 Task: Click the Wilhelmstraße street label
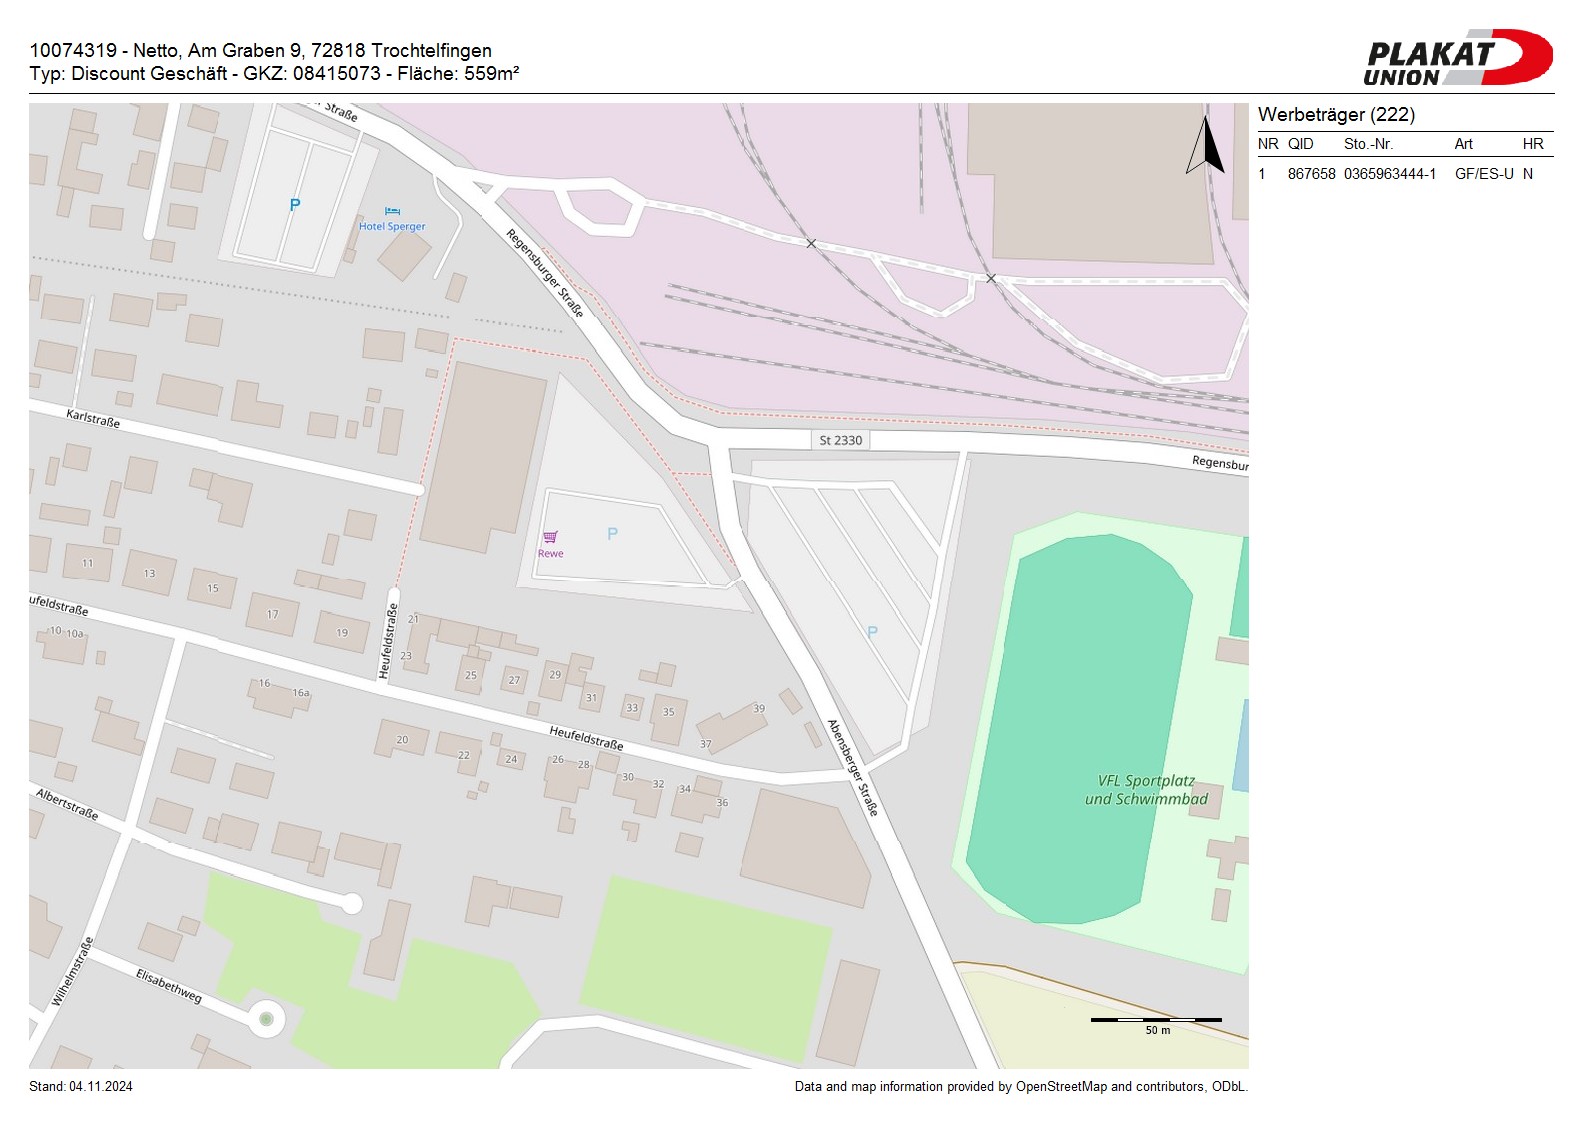pyautogui.click(x=72, y=972)
